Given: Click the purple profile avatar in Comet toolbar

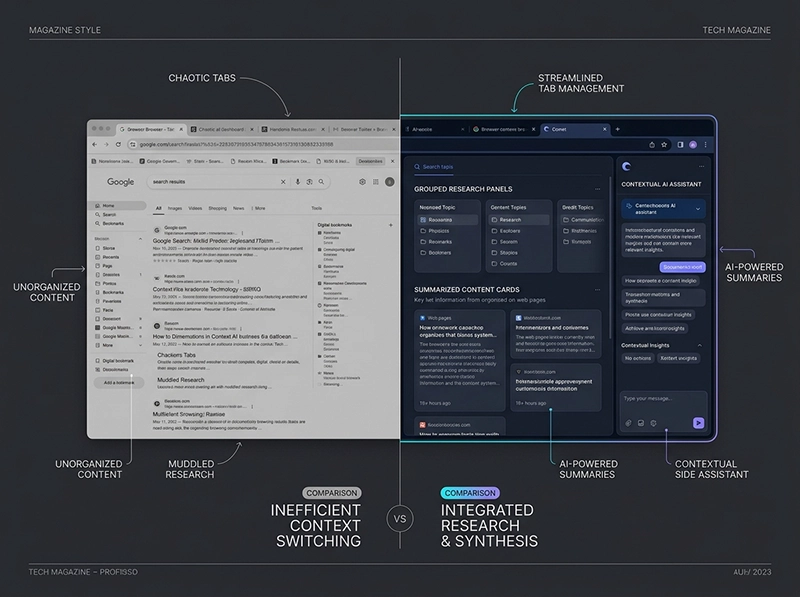Looking at the screenshot, I should coord(693,145).
